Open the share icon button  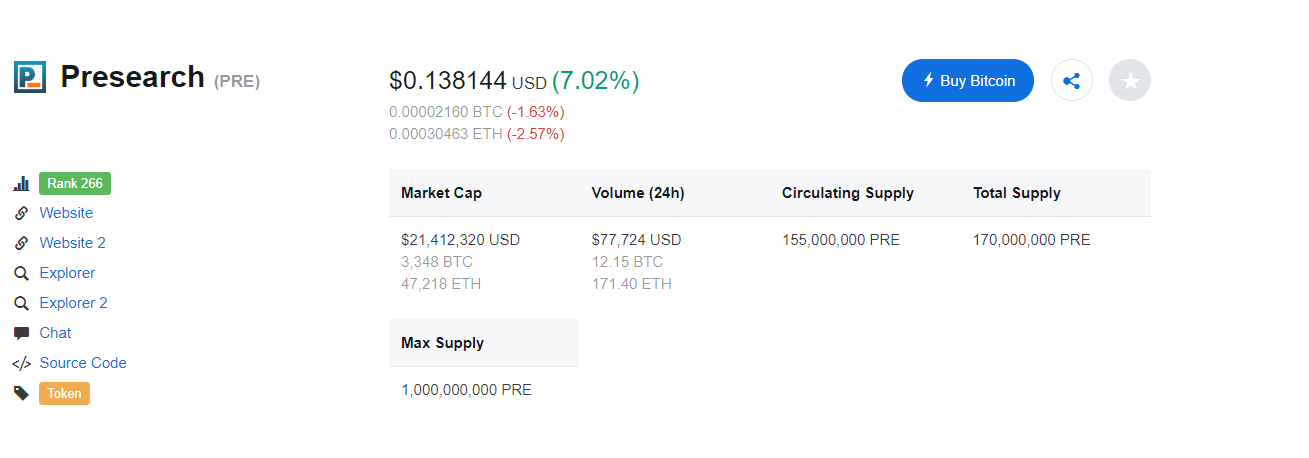(1072, 81)
